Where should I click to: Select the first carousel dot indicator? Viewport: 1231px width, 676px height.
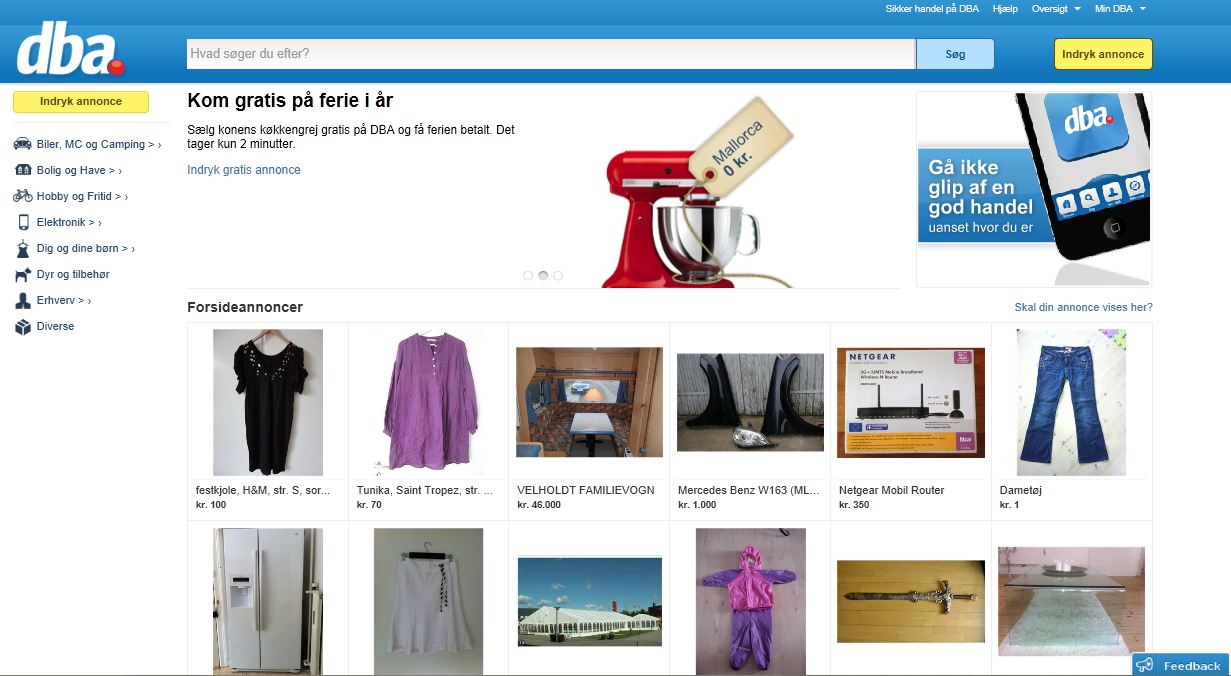click(x=528, y=275)
